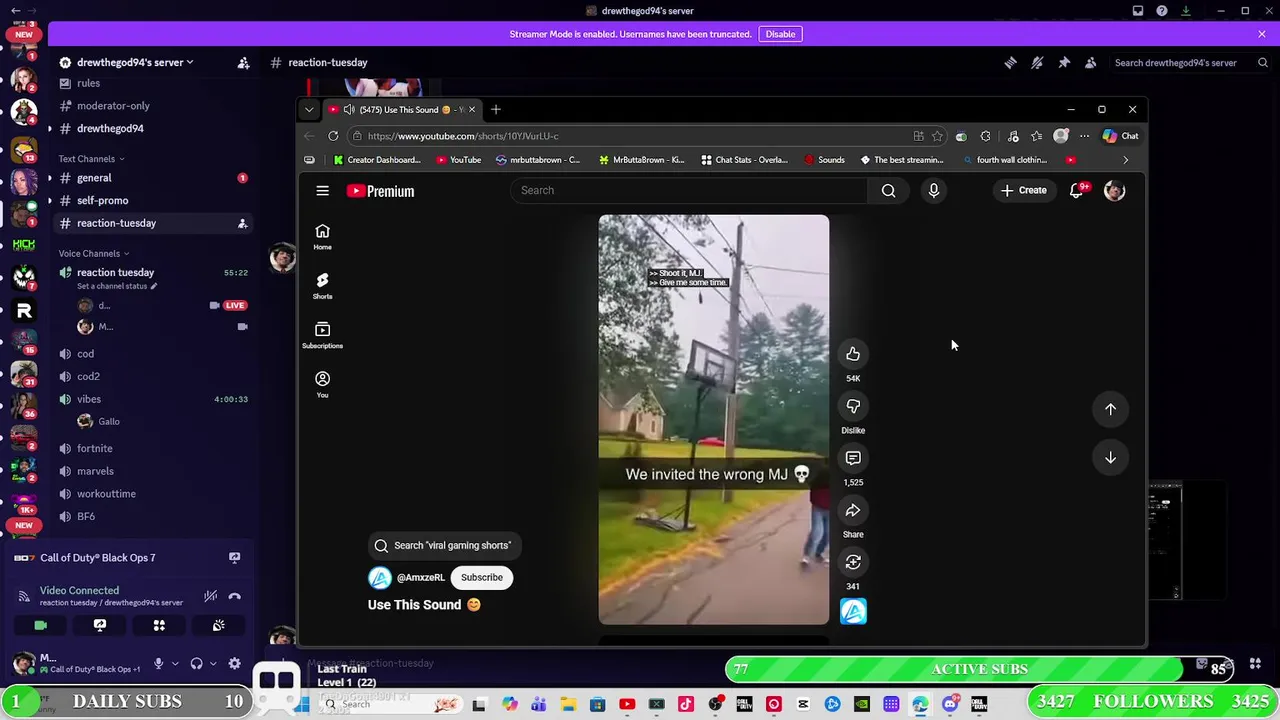Screen dimensions: 1280x720
Task: Start voice search with the microphone icon
Action: pyautogui.click(x=933, y=190)
